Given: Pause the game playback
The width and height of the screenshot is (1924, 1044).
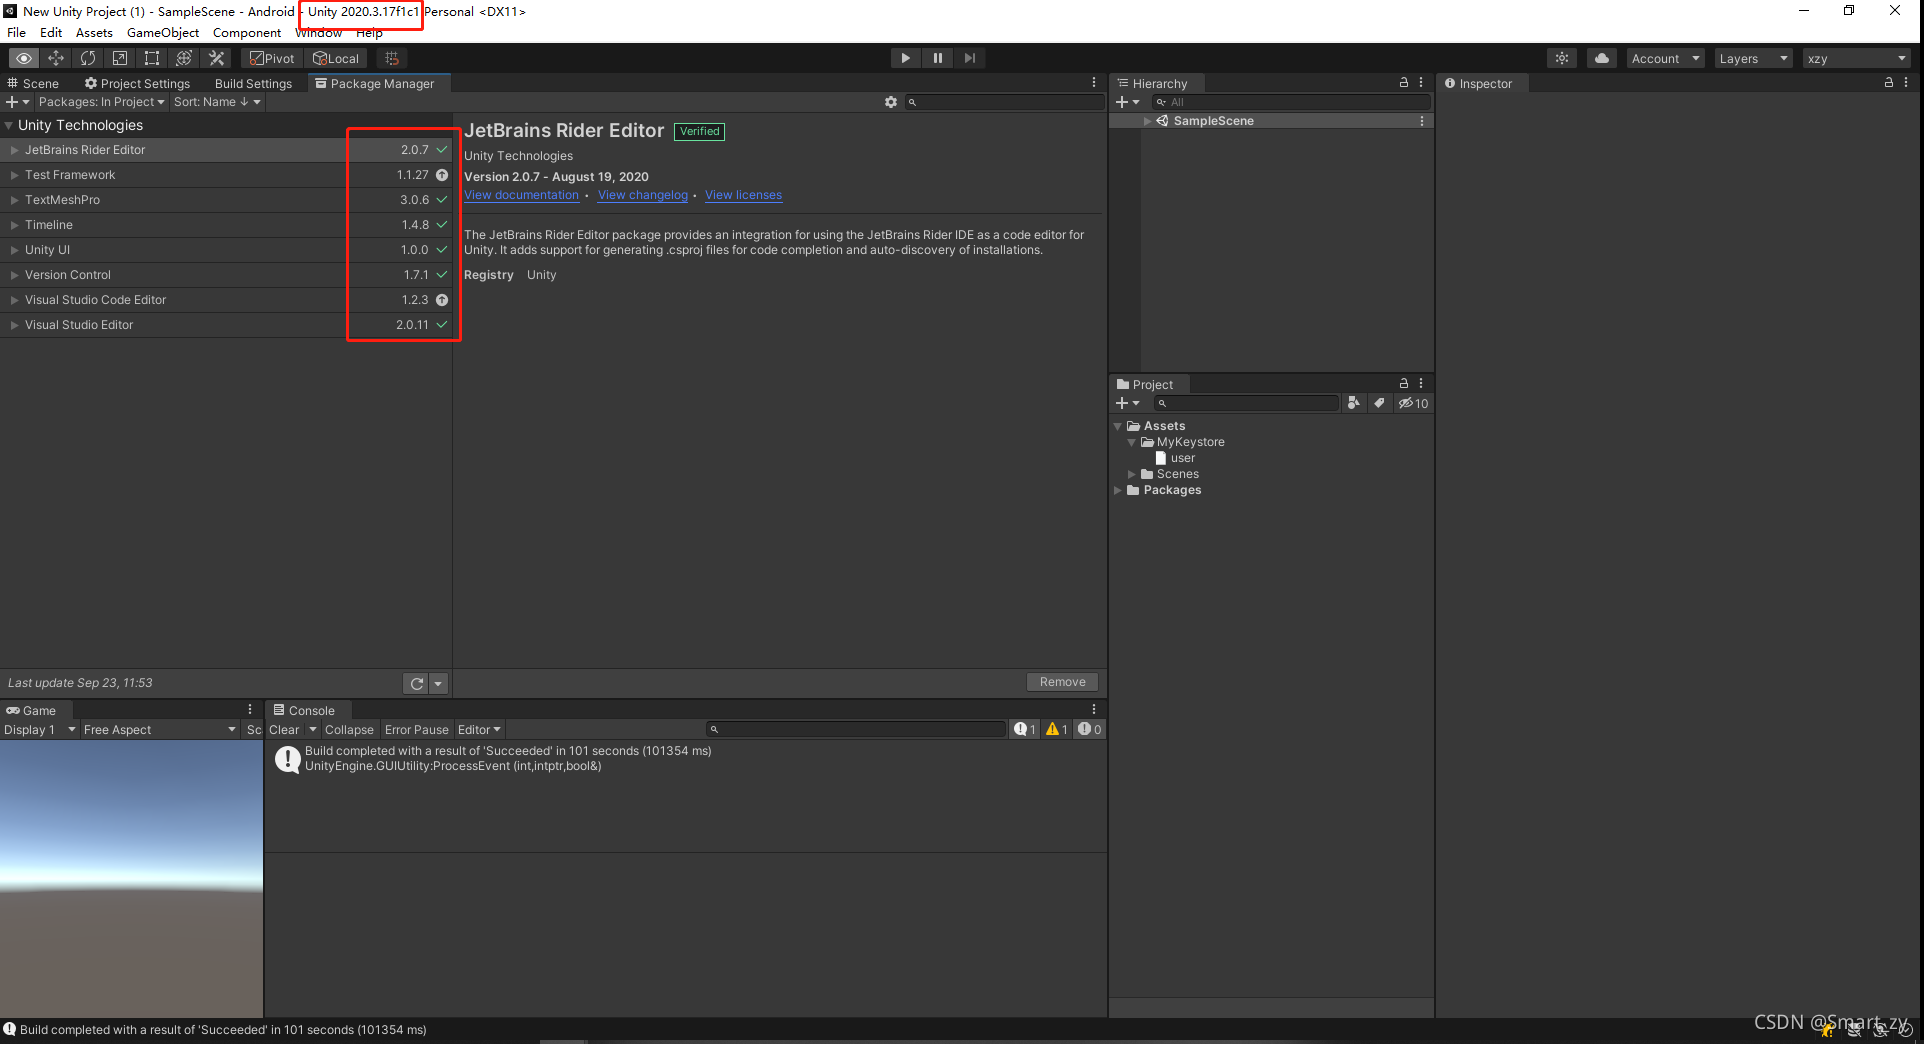Looking at the screenshot, I should 937,58.
